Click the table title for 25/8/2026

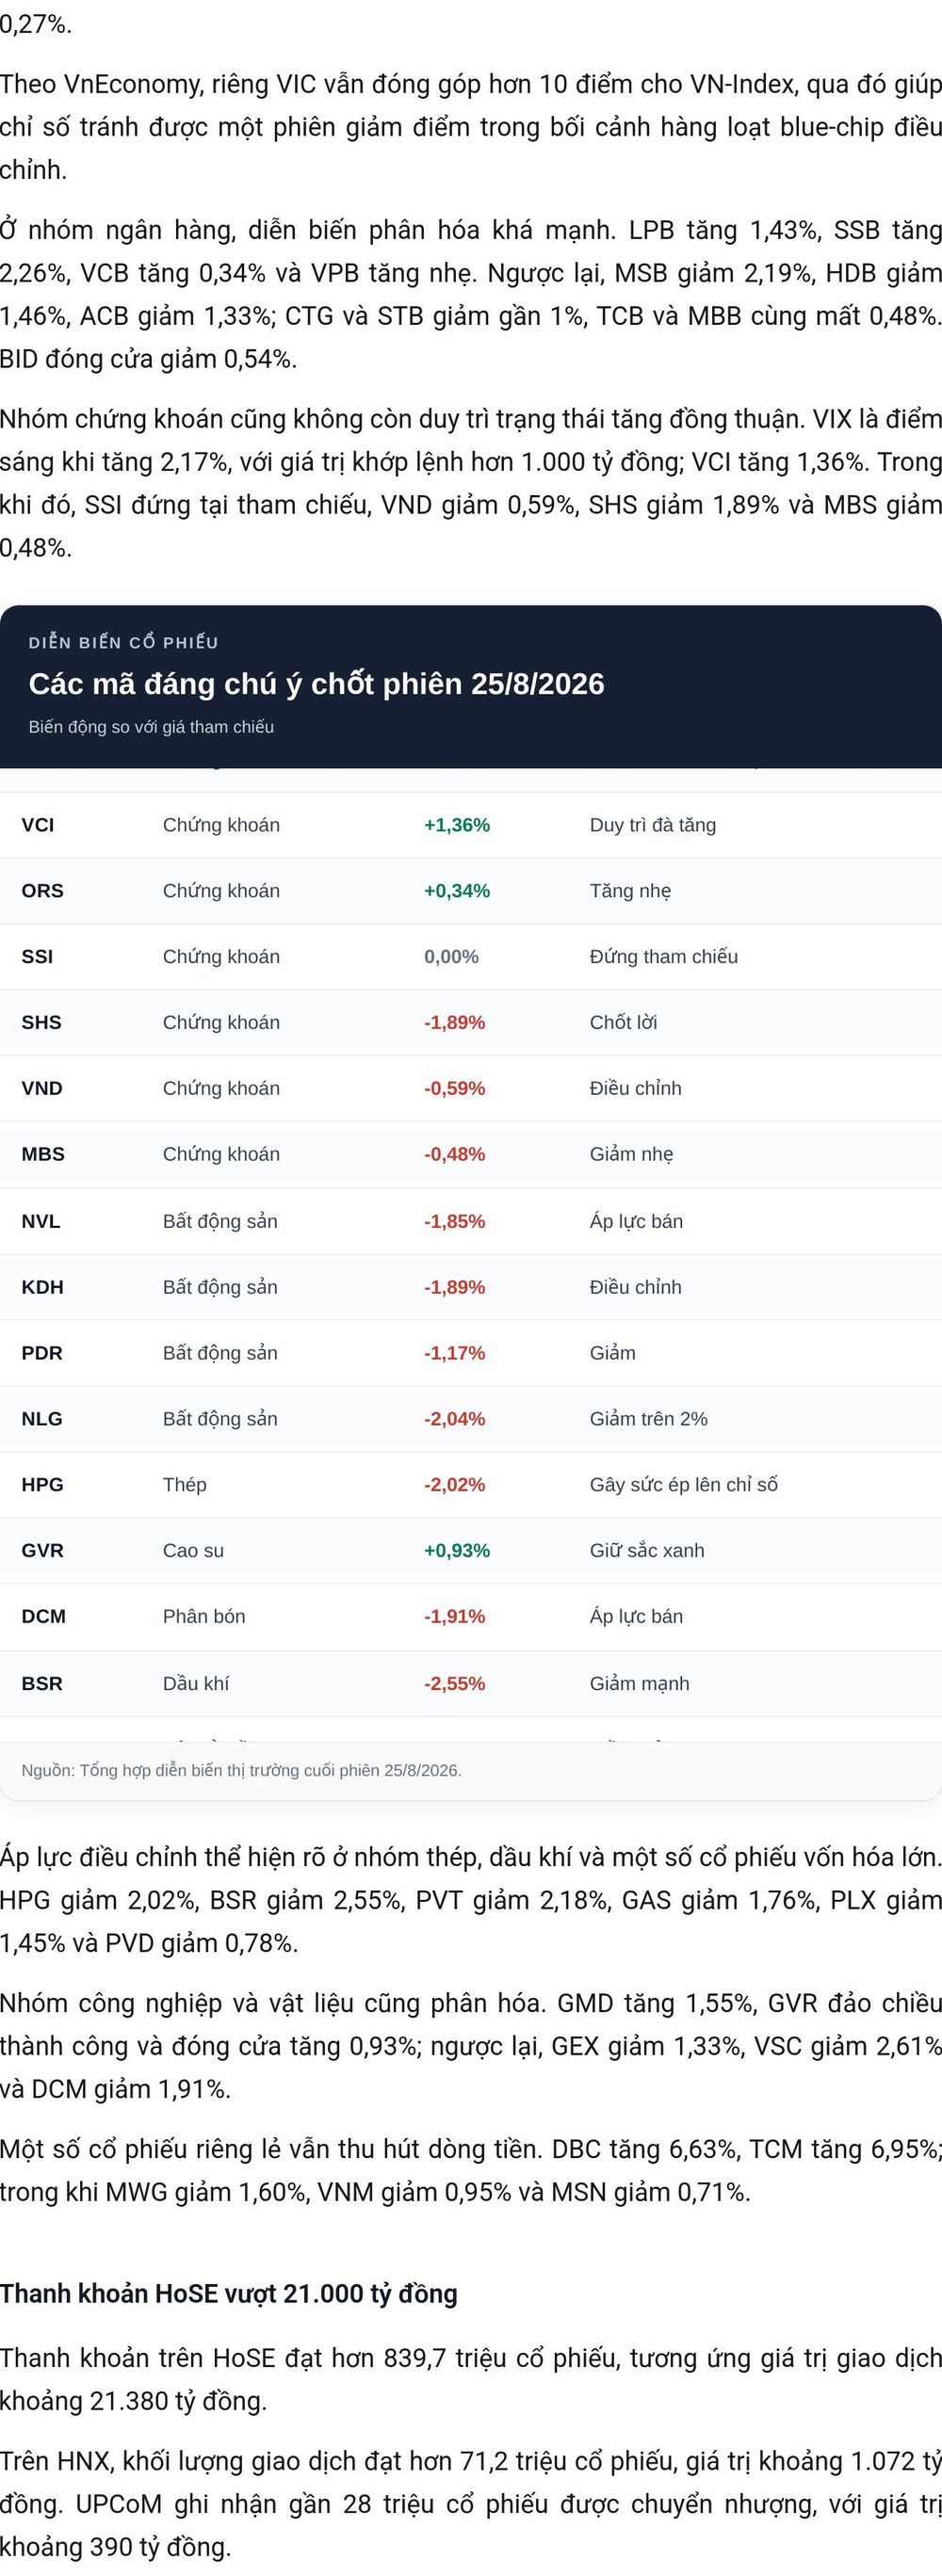(x=316, y=684)
